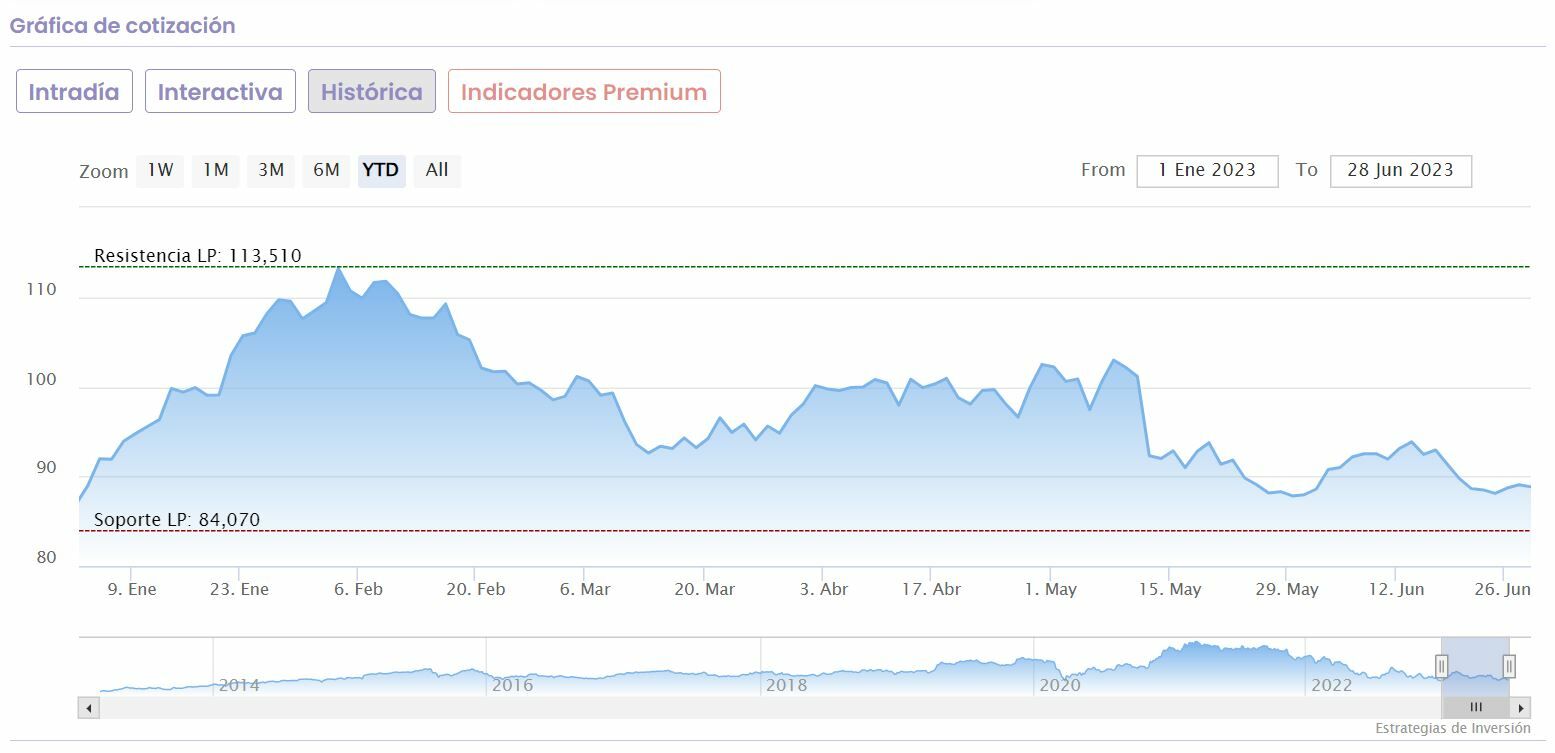Activate the YTD zoom button
The height and width of the screenshot is (753, 1555).
pyautogui.click(x=381, y=170)
